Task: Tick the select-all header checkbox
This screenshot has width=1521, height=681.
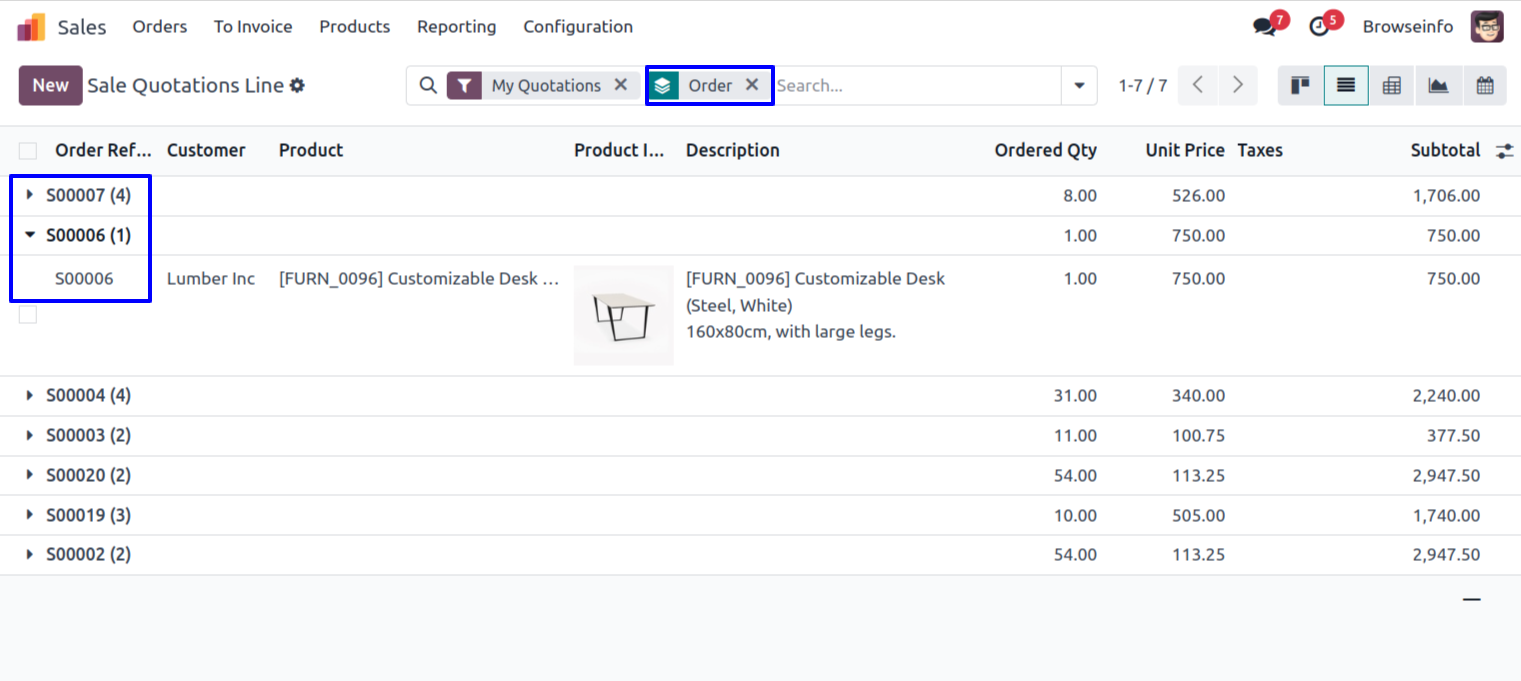Action: [x=28, y=151]
